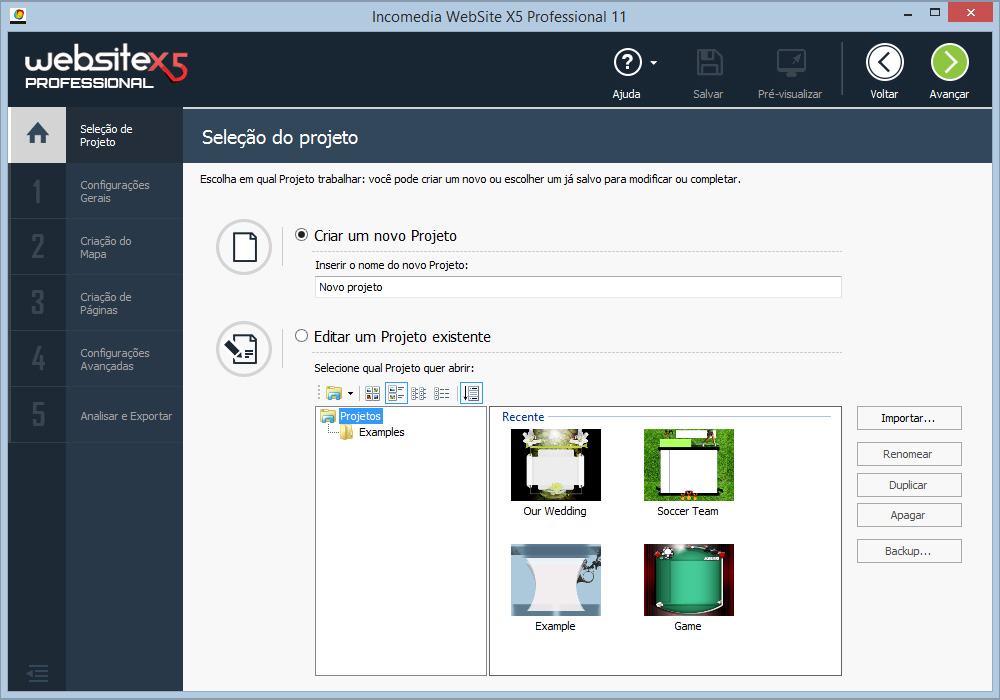The height and width of the screenshot is (700, 1000).
Task: Click the WebSite X5 Professional logo
Action: [106, 66]
